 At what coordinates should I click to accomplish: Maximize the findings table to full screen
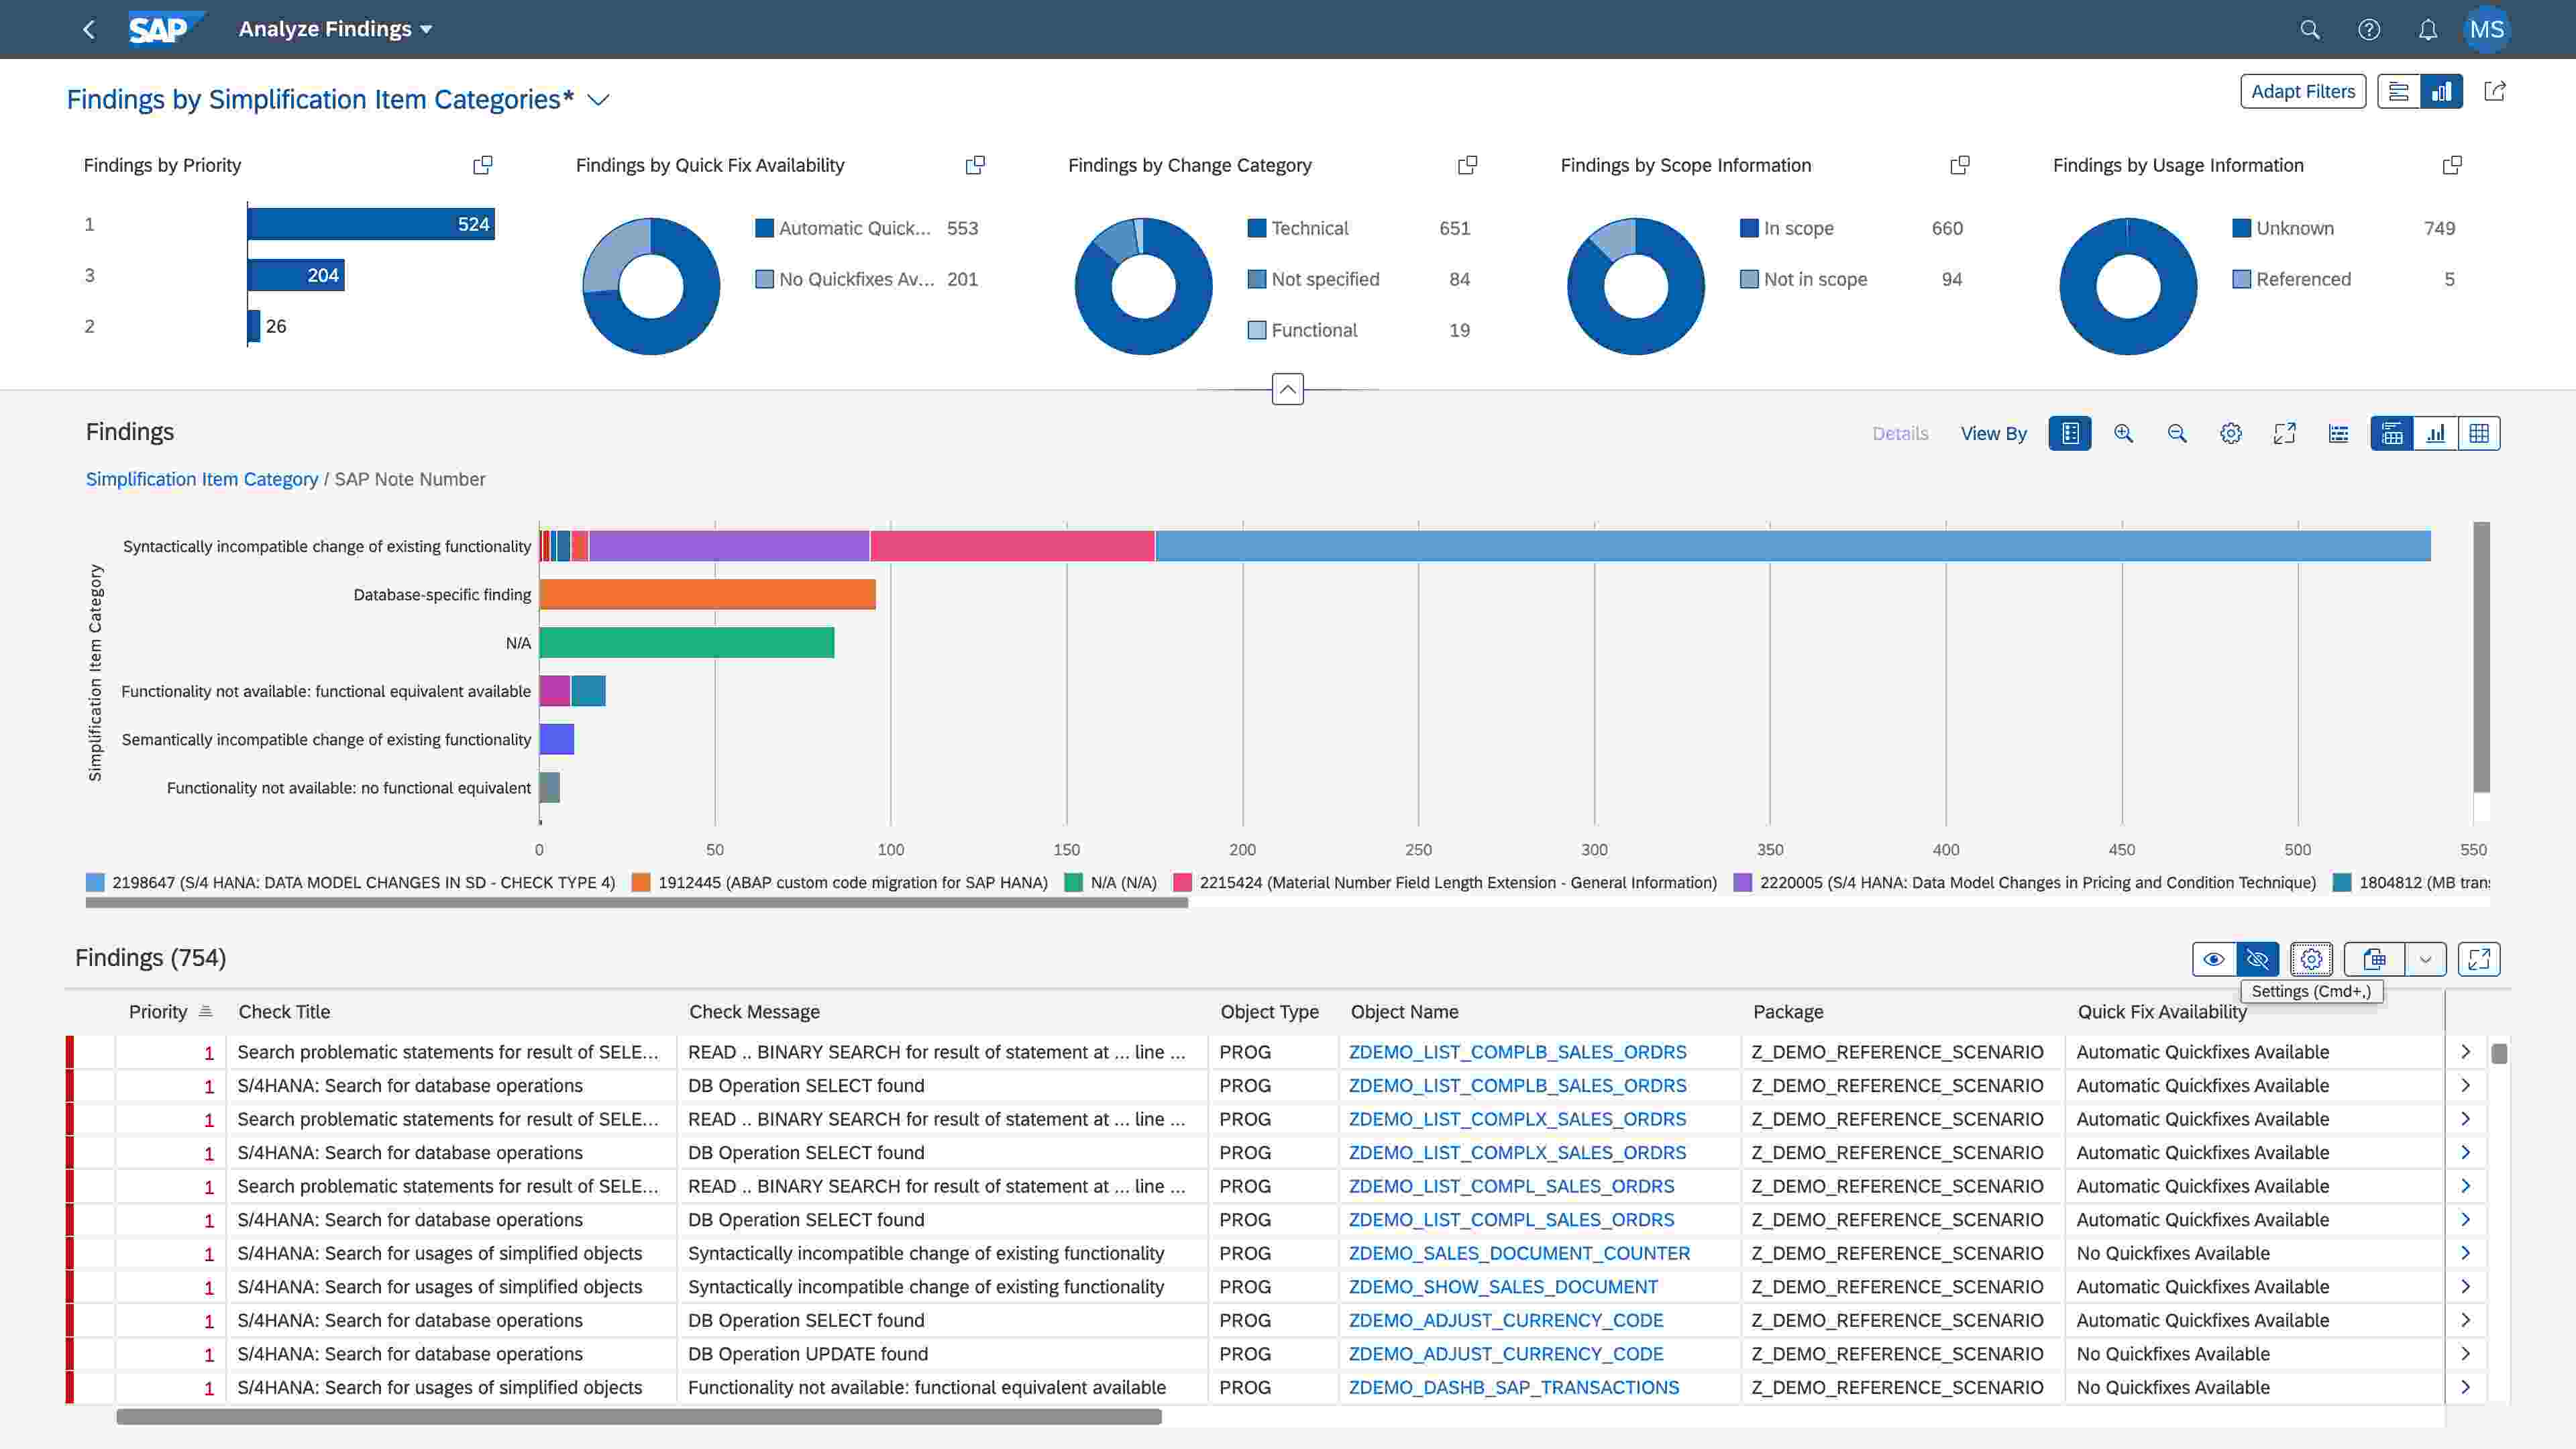[x=2479, y=959]
